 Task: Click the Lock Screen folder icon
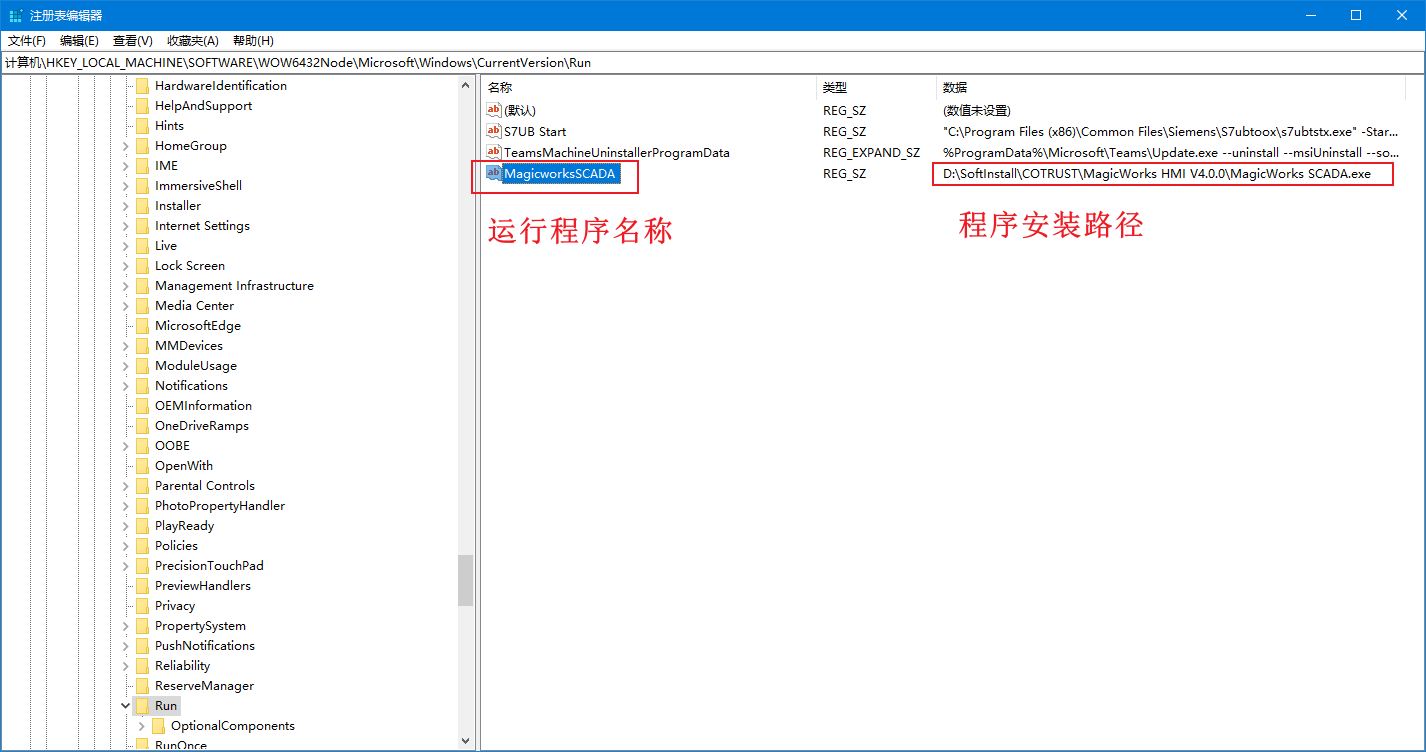coord(142,266)
